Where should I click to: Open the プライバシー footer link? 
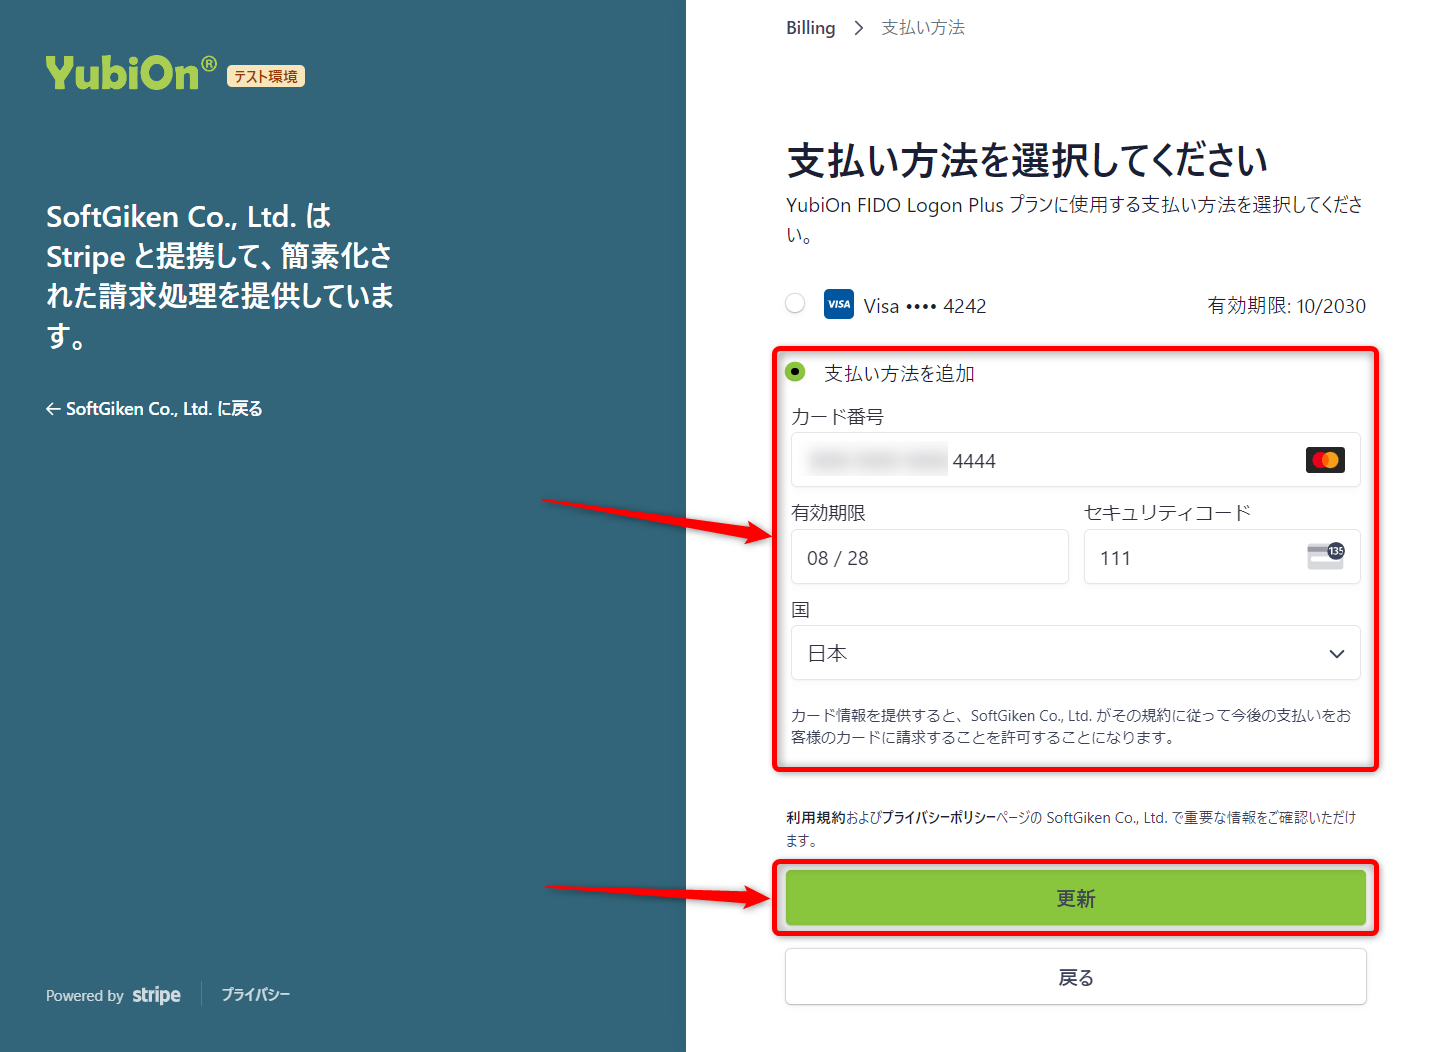coord(256,995)
